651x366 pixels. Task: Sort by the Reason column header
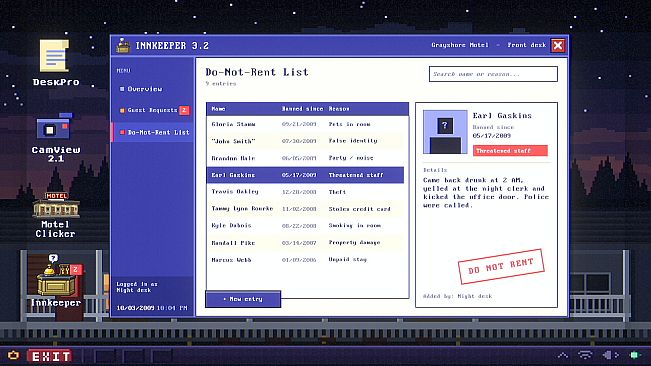coord(339,109)
